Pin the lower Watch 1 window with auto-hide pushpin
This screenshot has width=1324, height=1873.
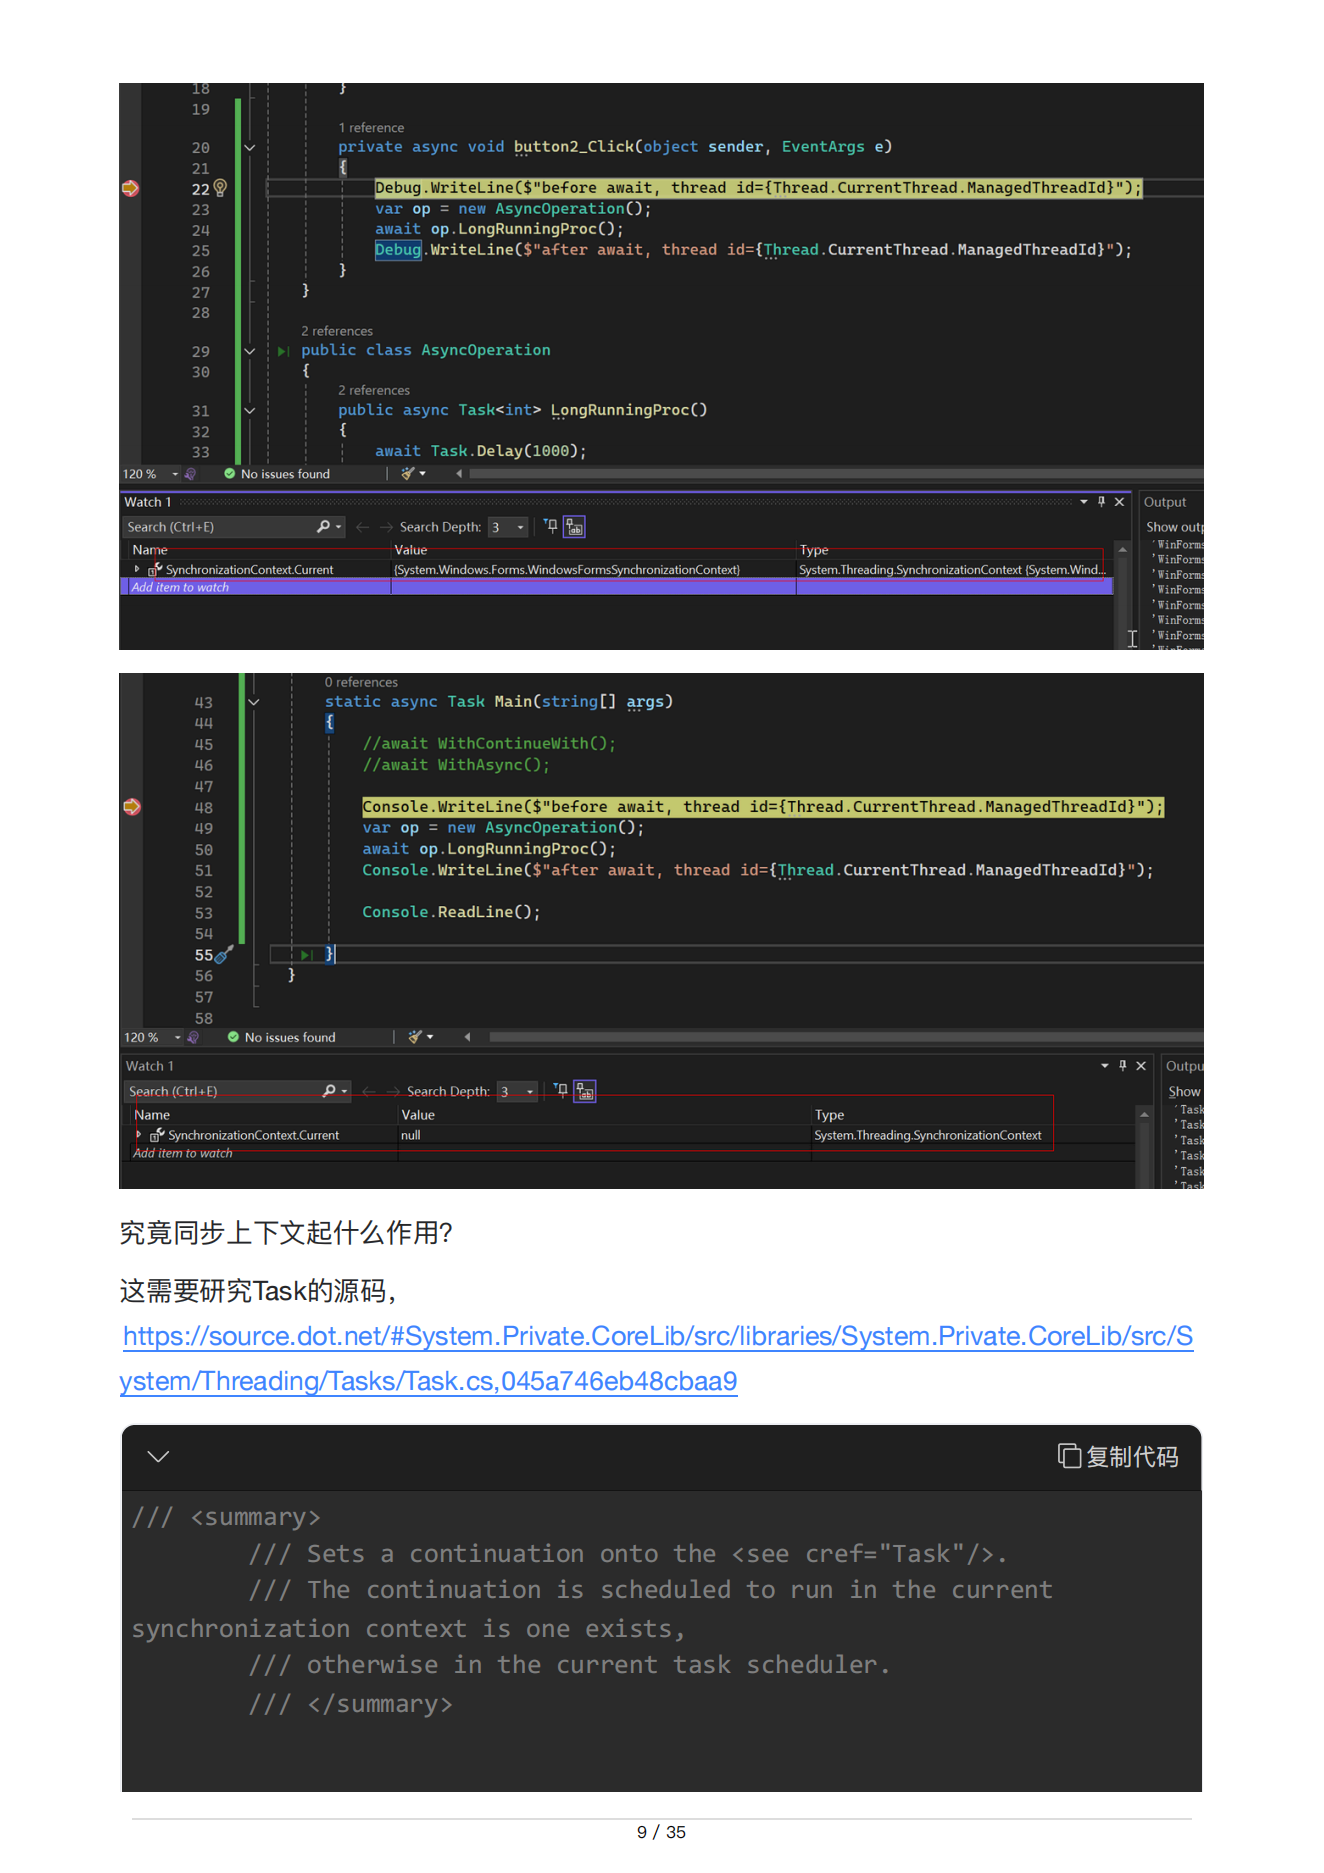[x=1122, y=1066]
